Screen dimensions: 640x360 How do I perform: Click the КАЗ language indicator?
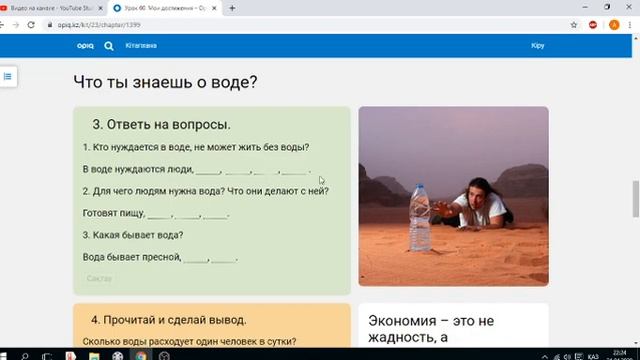click(x=593, y=357)
